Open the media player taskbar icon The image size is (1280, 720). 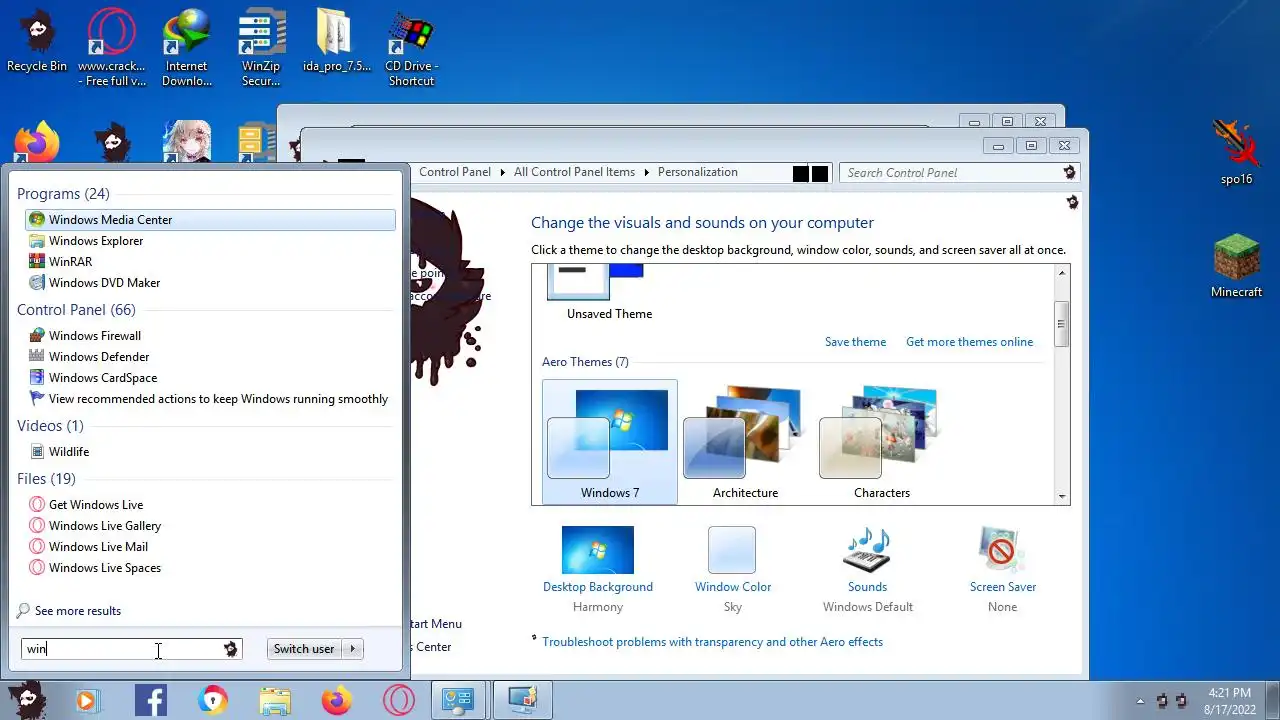[86, 701]
